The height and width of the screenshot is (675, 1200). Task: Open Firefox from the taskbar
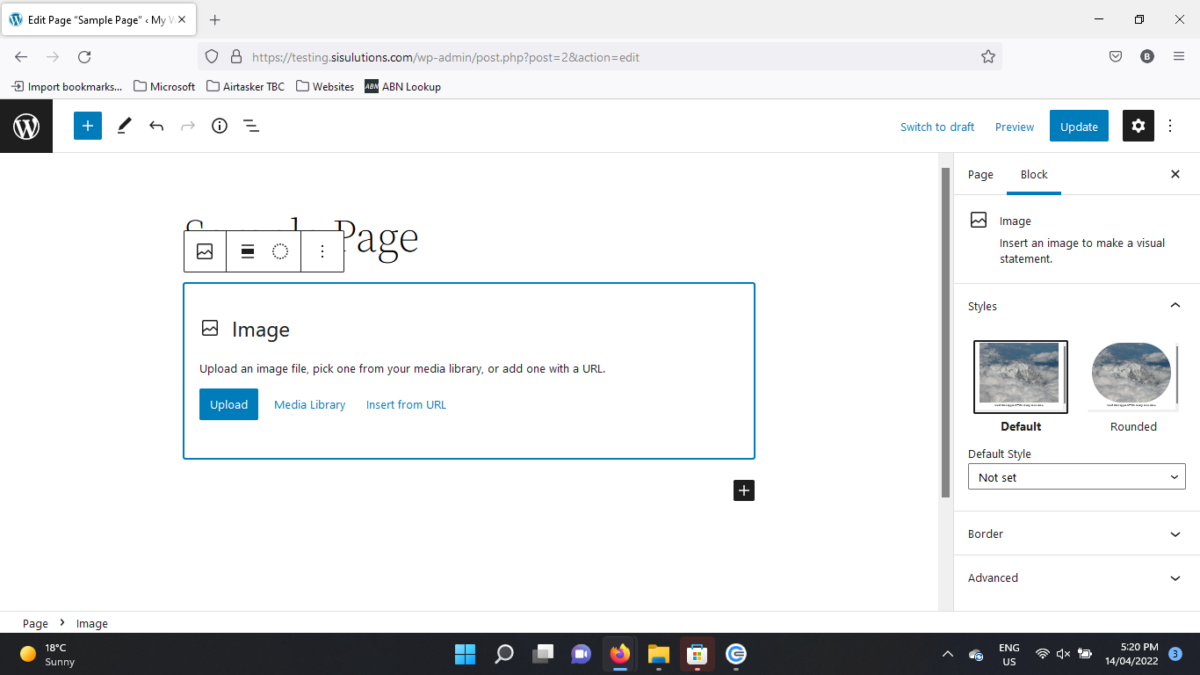tap(619, 655)
